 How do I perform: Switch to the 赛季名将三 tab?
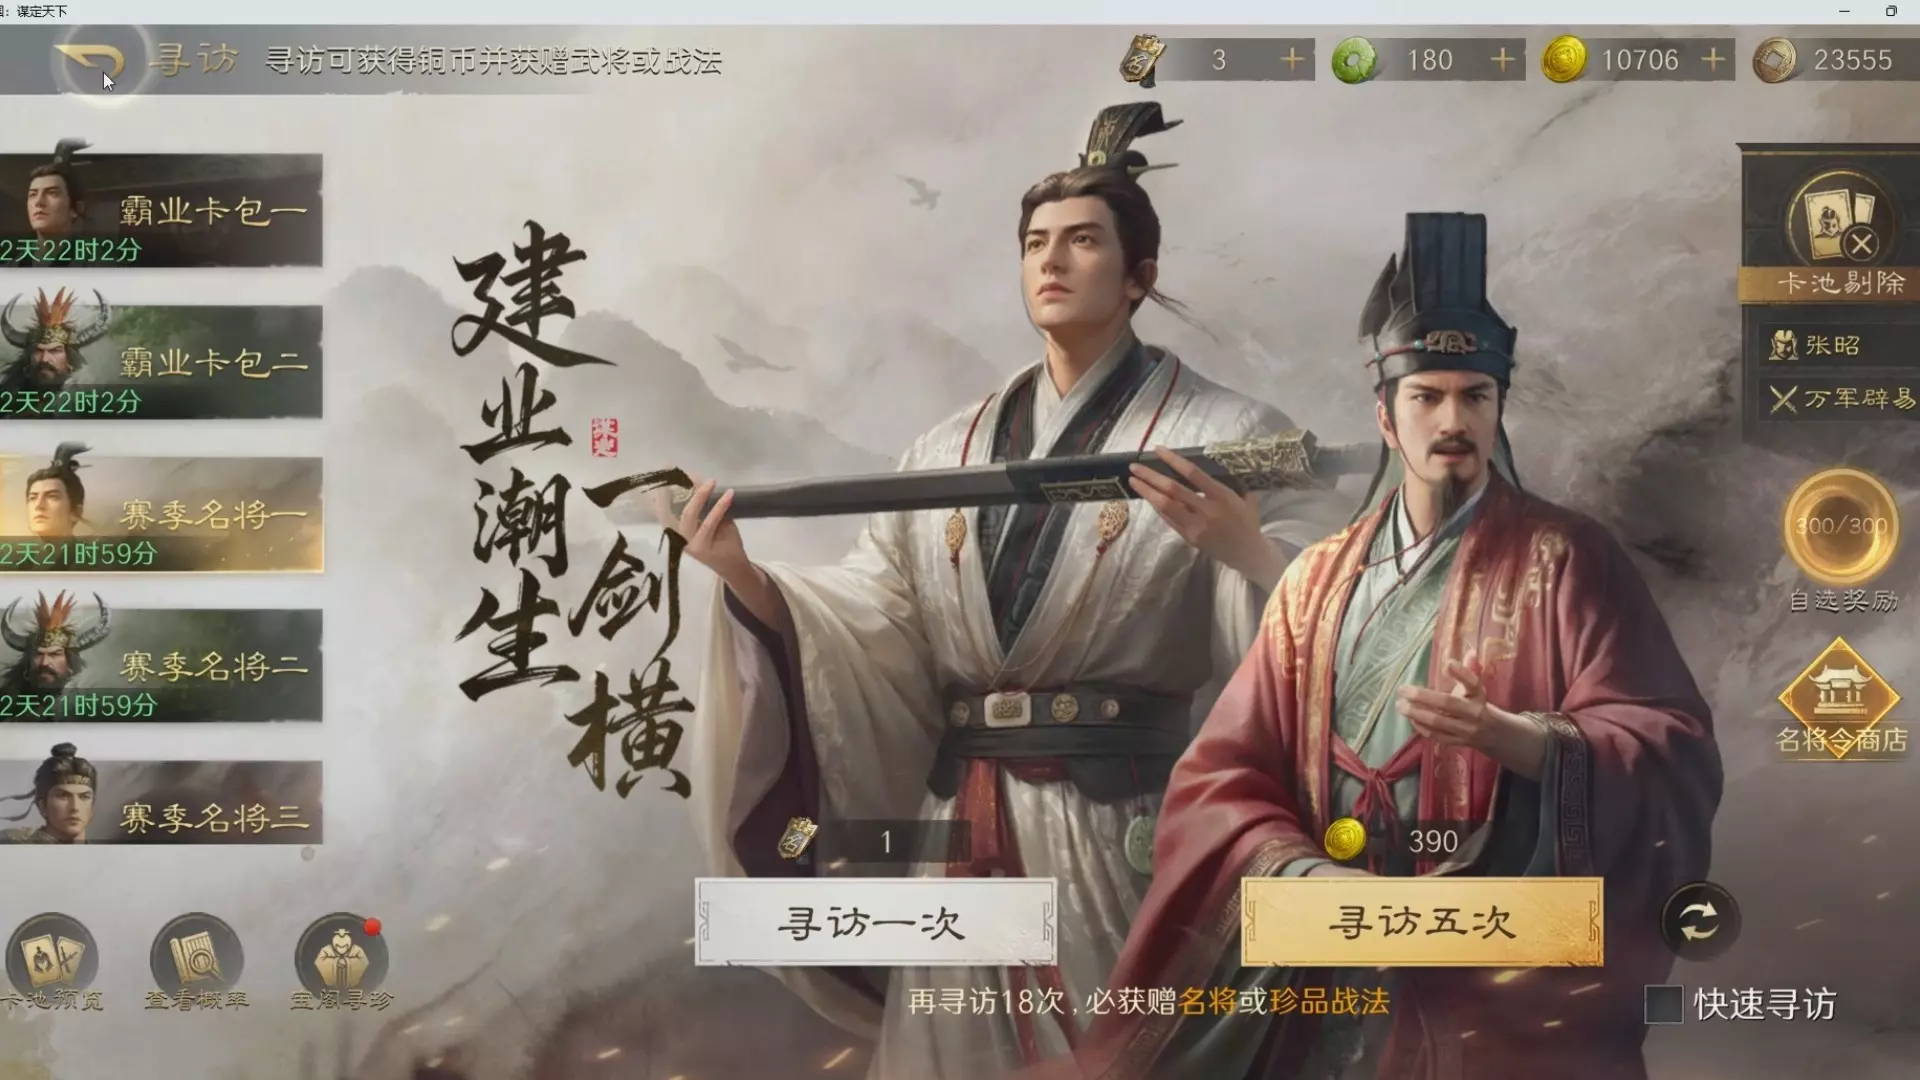click(161, 803)
